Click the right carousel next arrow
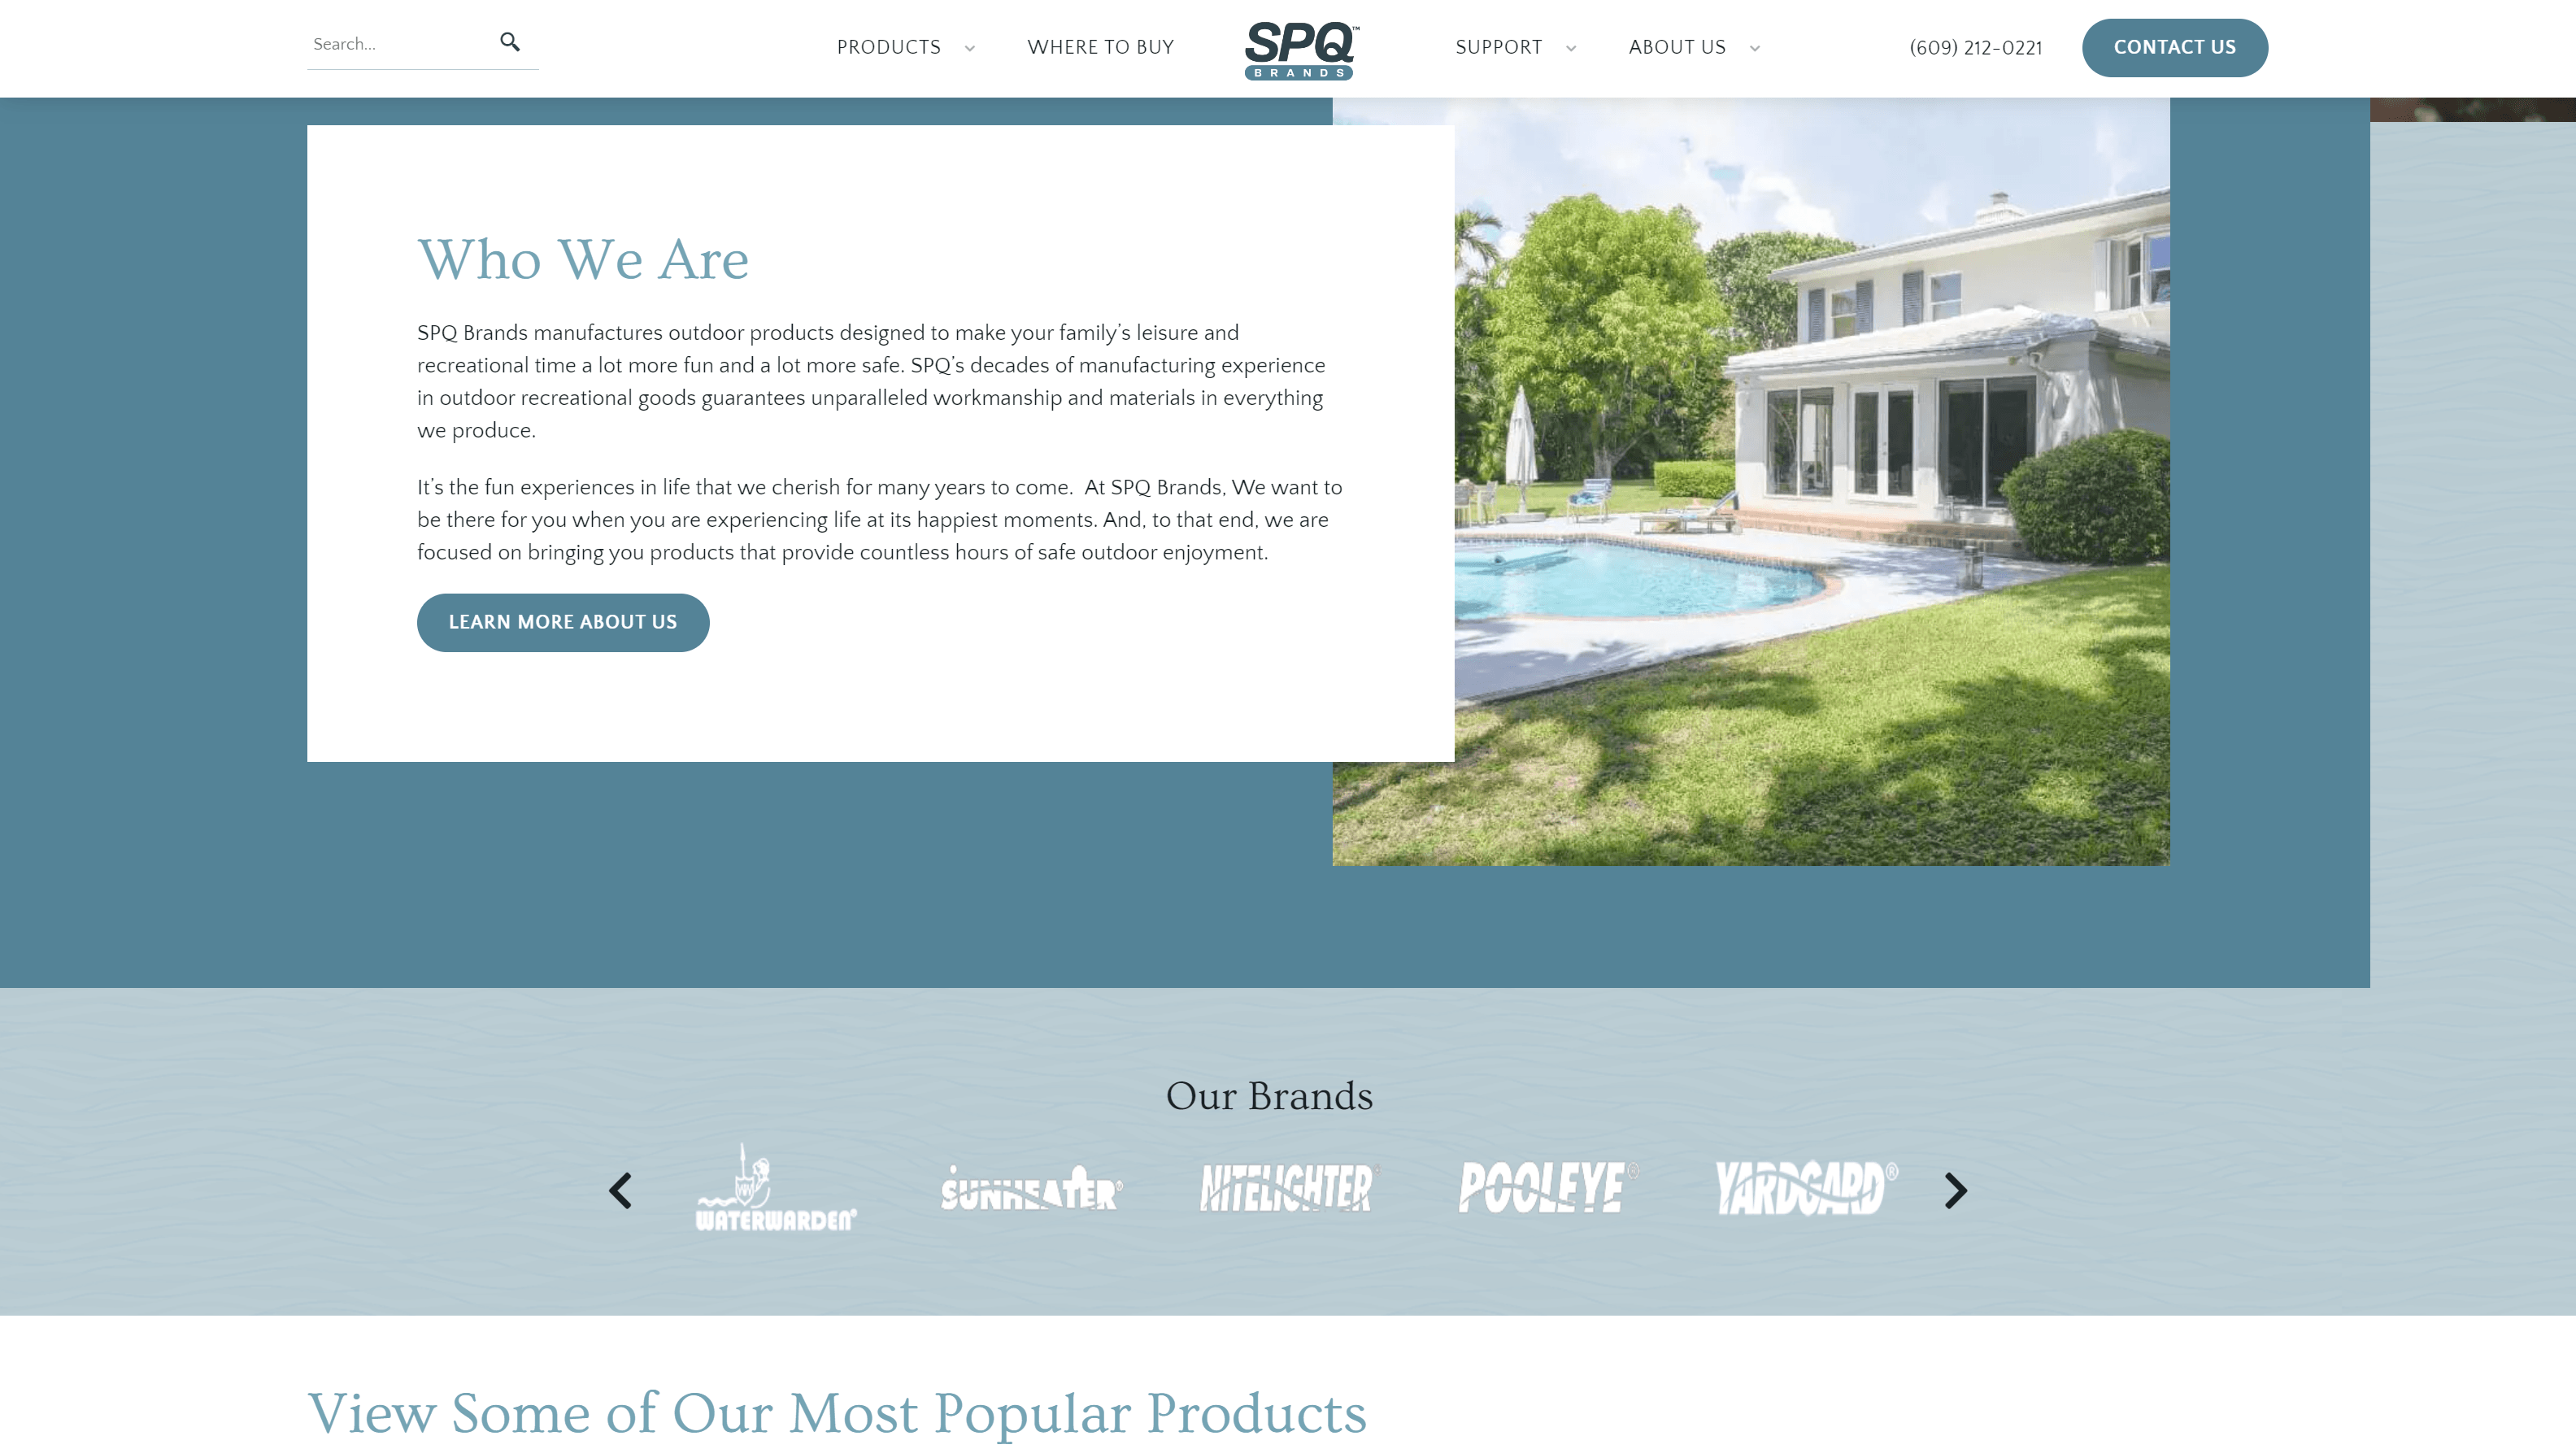Viewport: 2576px width, 1449px height. tap(1955, 1189)
